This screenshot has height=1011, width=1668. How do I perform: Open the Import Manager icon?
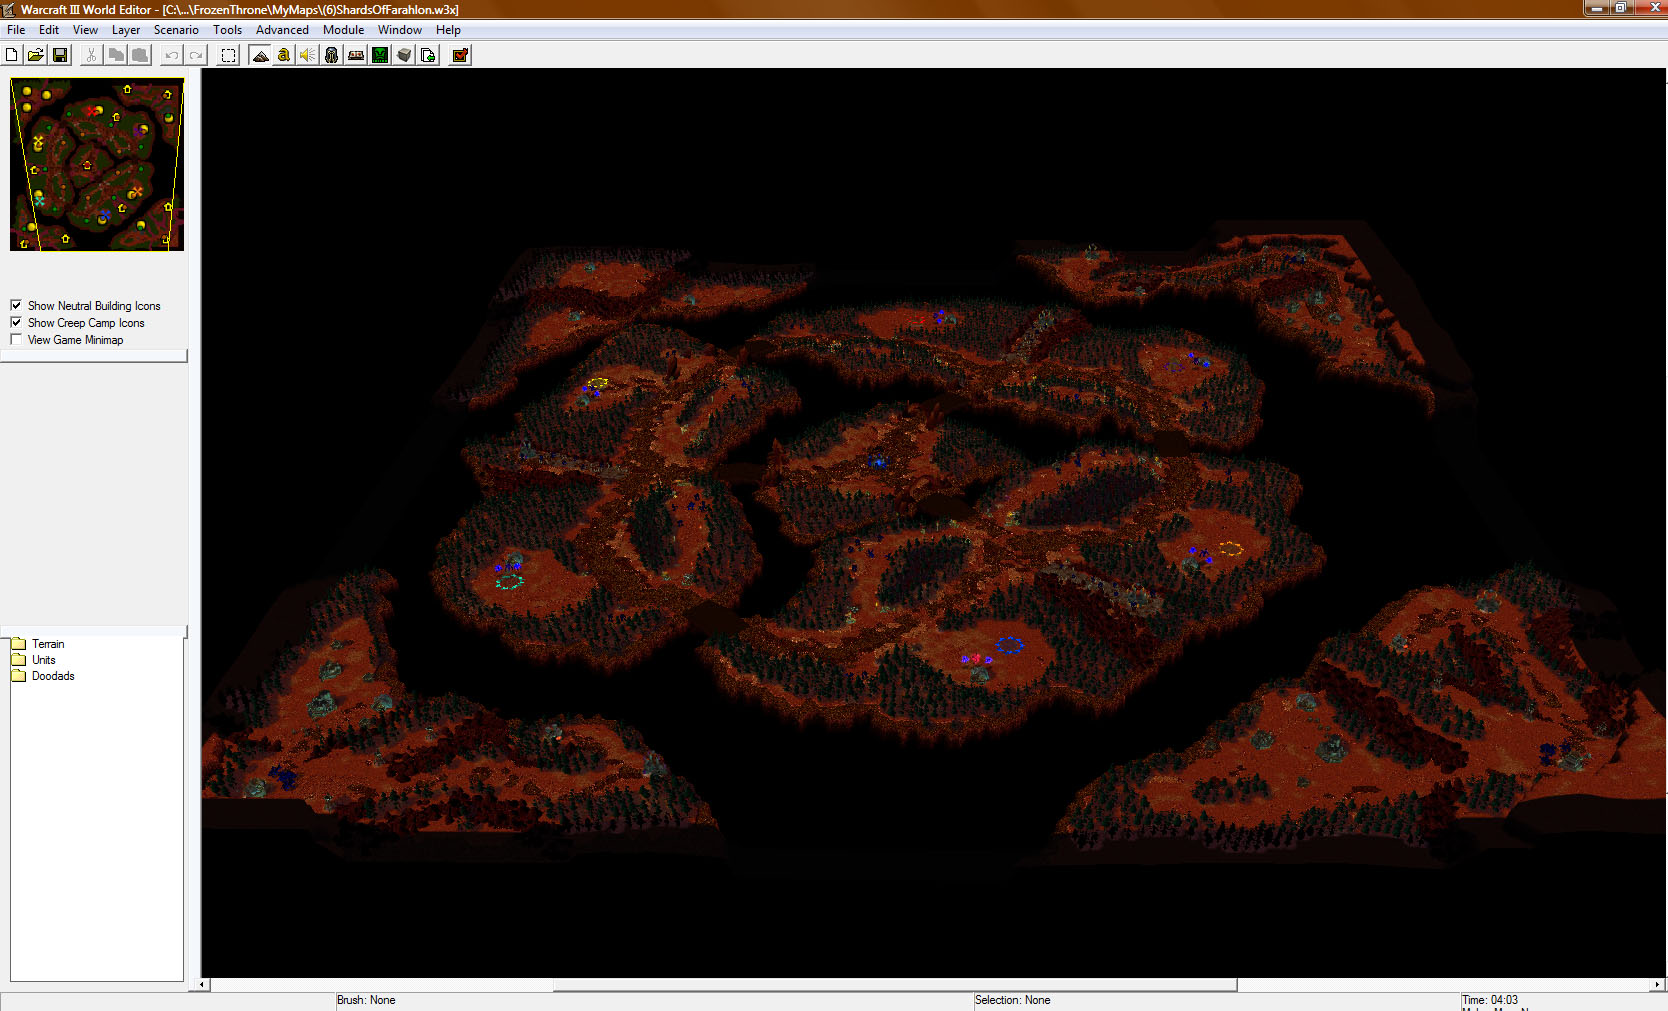pos(428,55)
